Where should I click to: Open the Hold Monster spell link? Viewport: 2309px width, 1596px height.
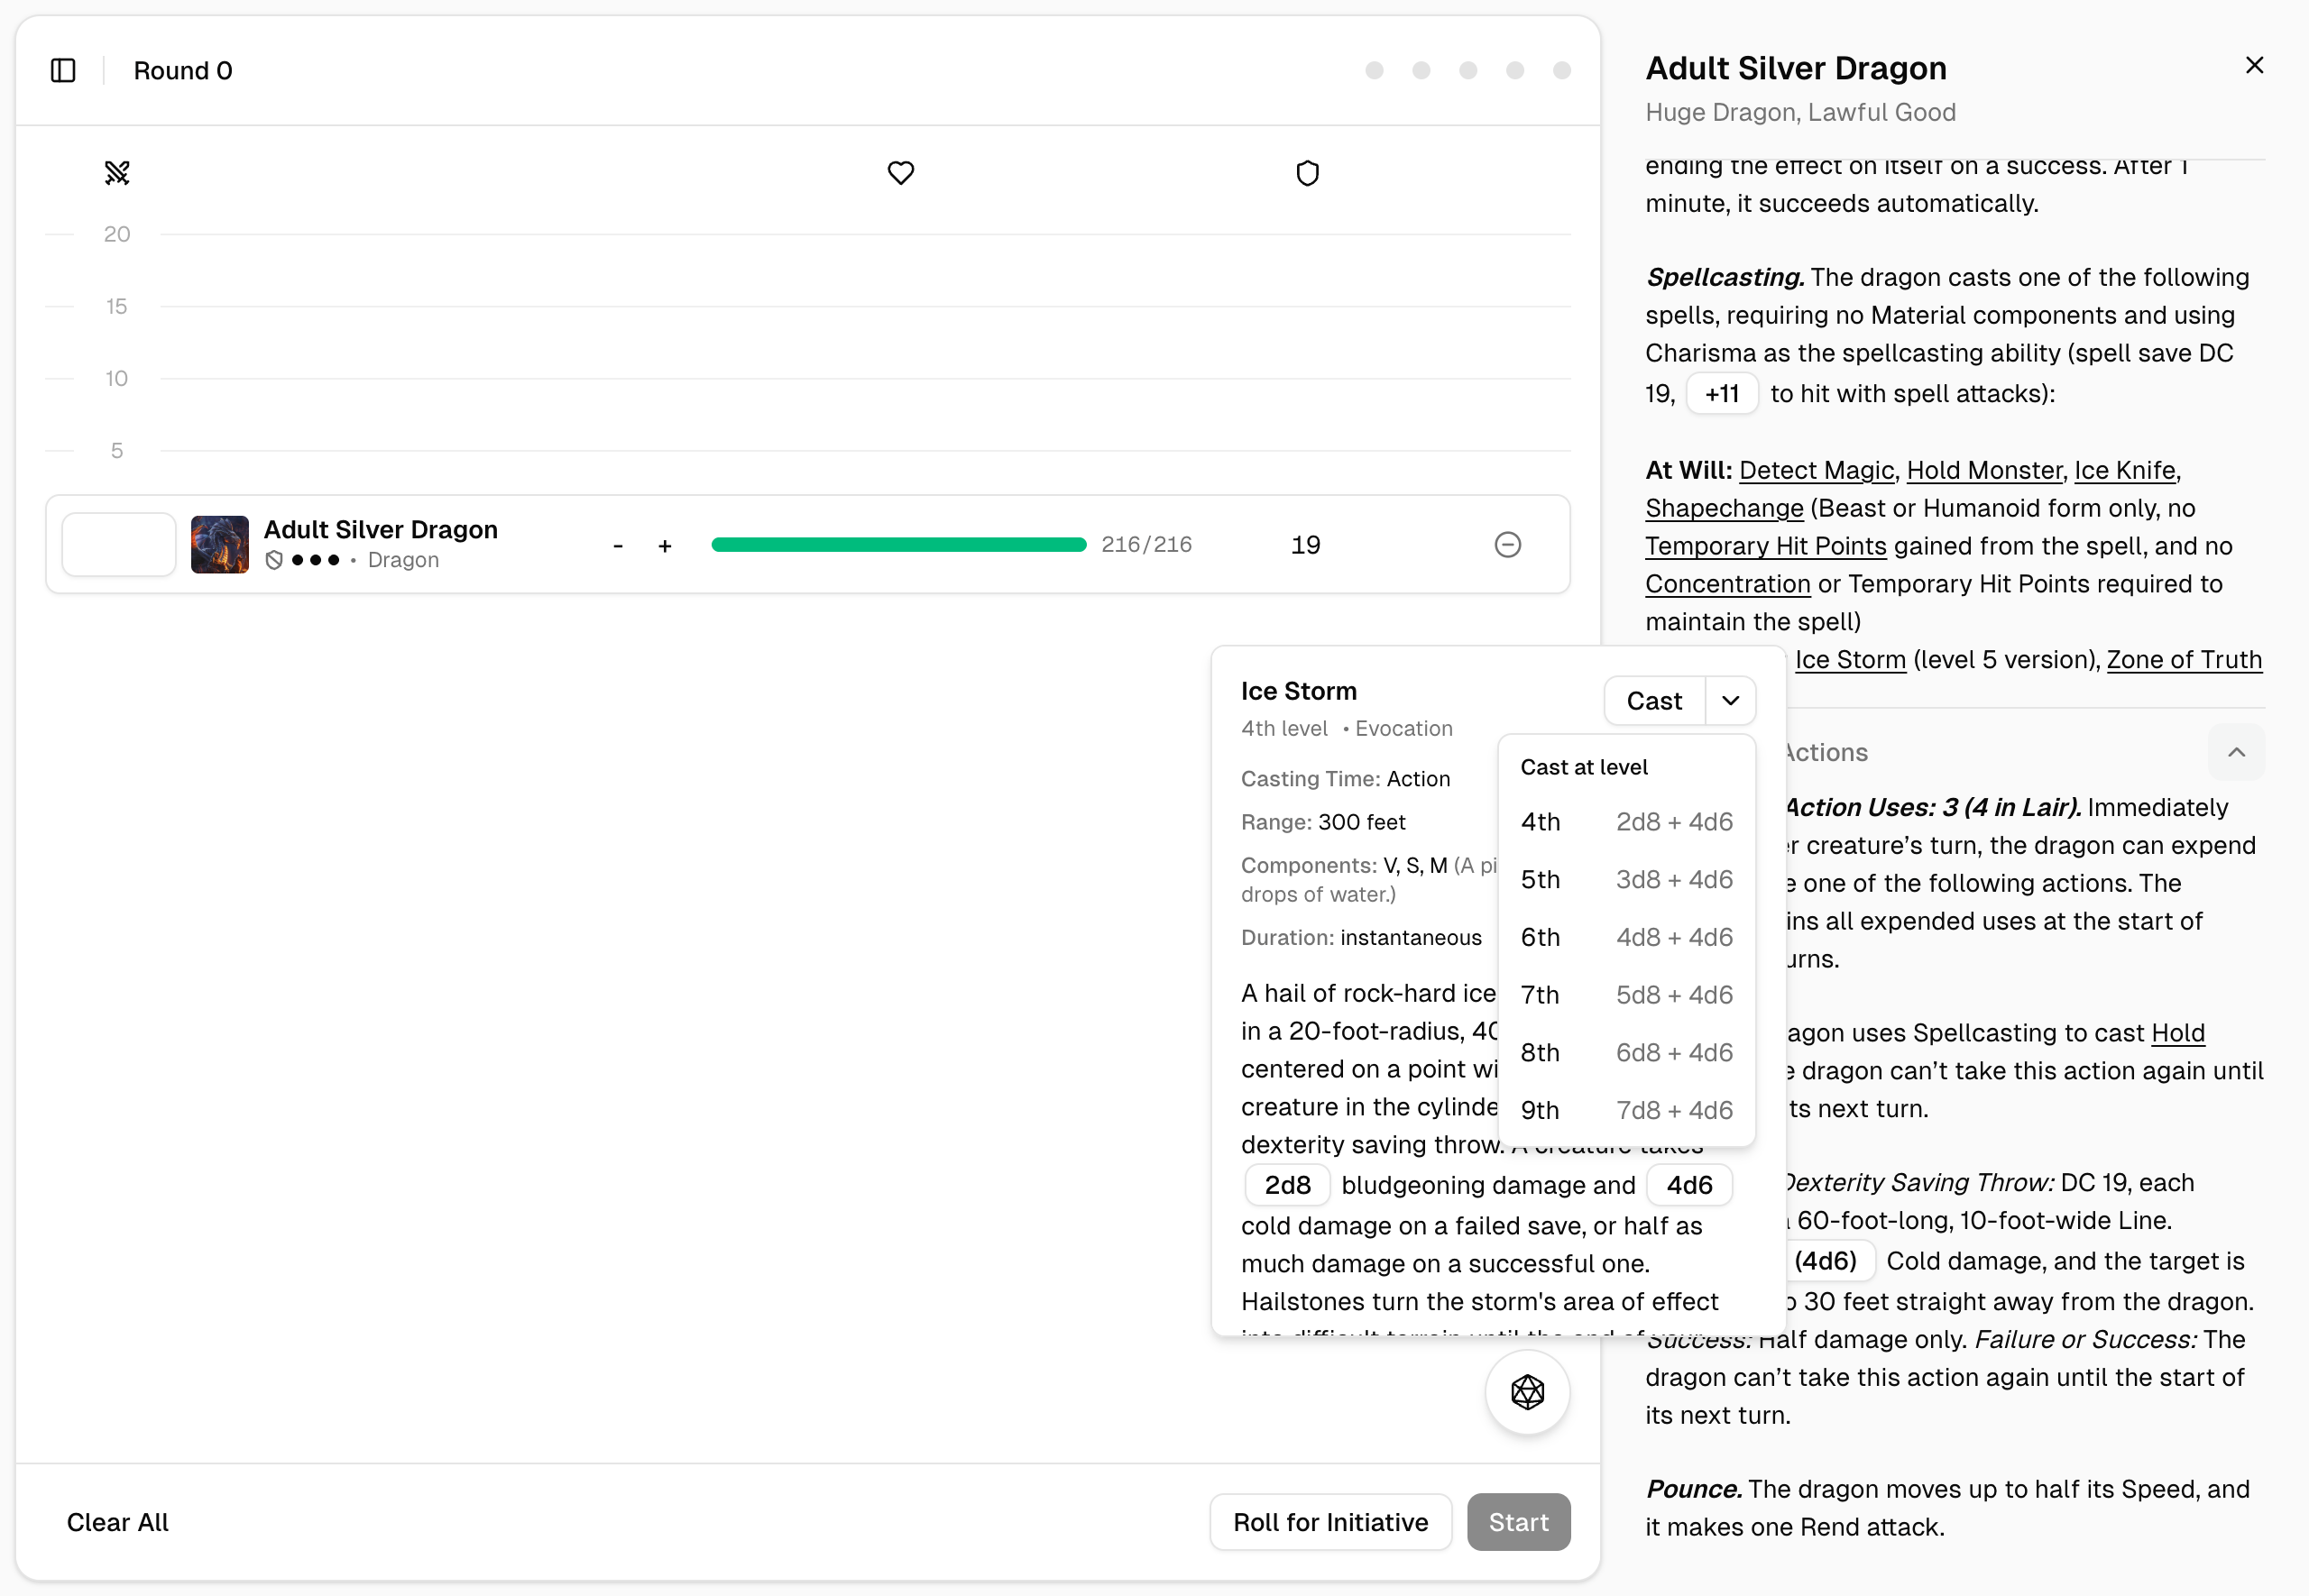tap(1984, 470)
